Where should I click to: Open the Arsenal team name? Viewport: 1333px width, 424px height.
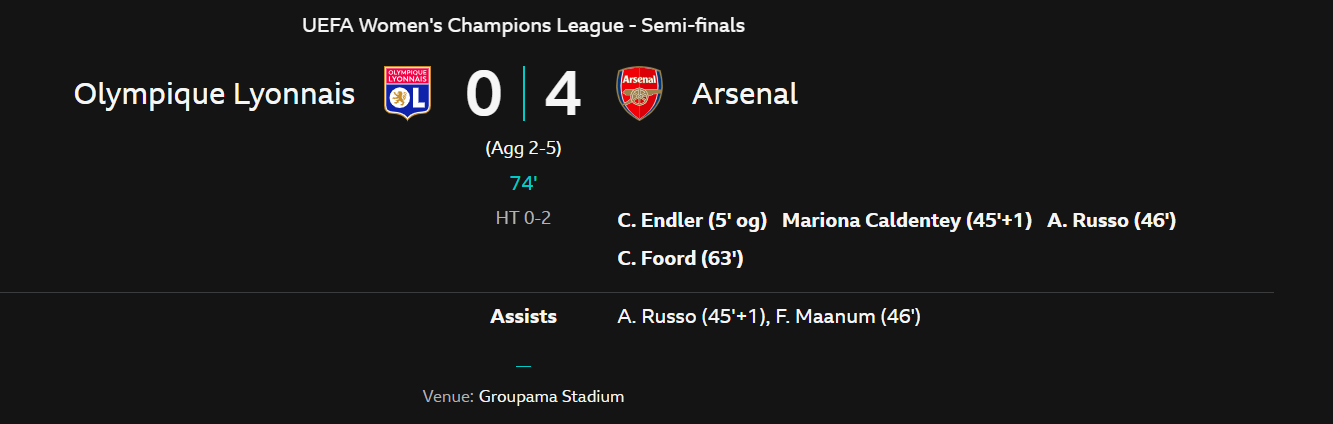[745, 94]
